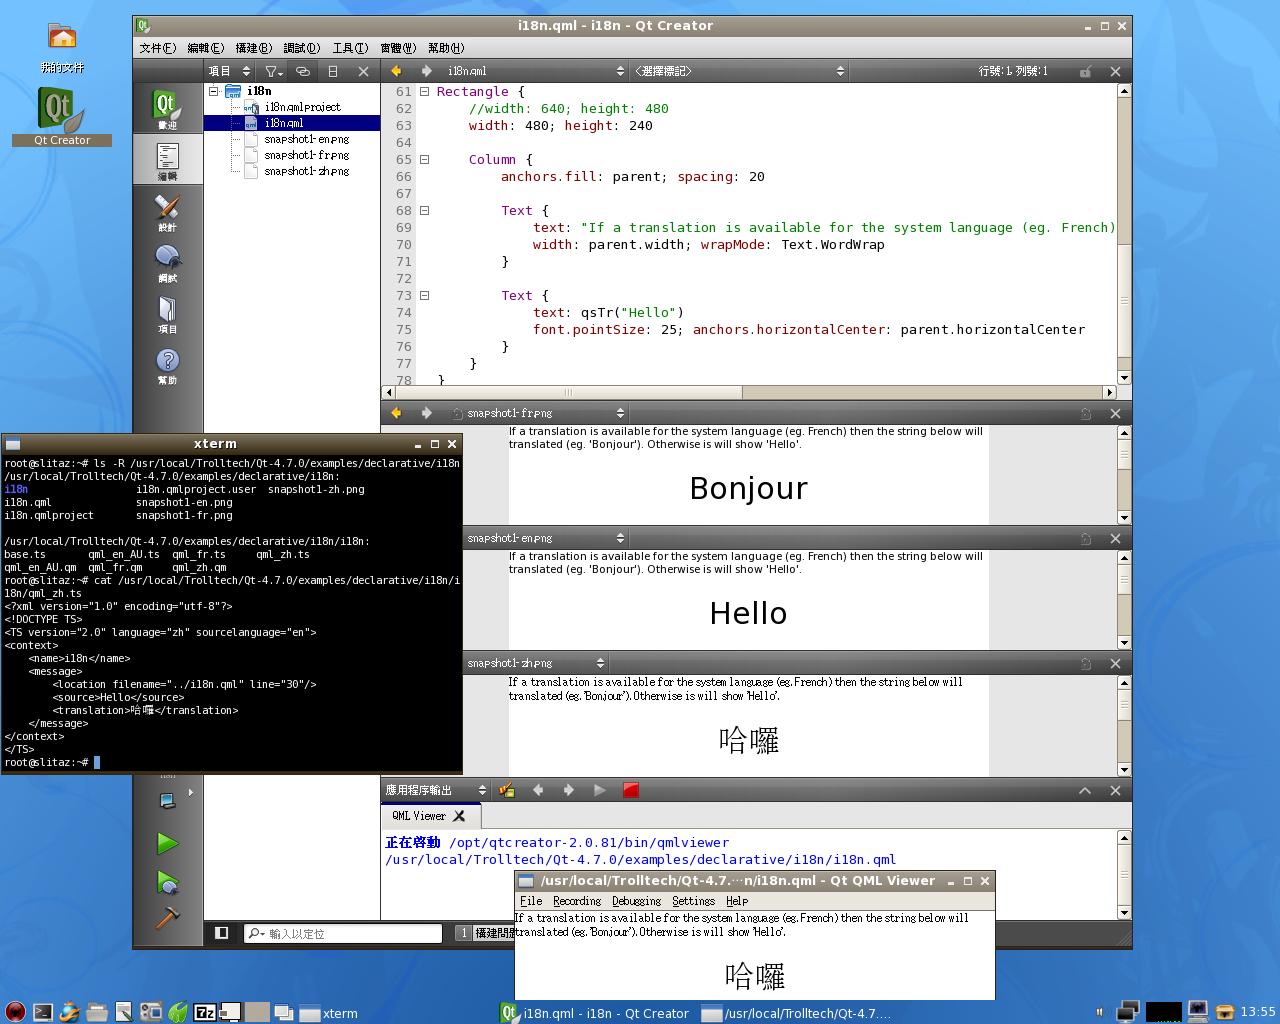Screen dimensions: 1280x1024
Task: Close the QML Viewer output tab
Action: click(x=459, y=816)
